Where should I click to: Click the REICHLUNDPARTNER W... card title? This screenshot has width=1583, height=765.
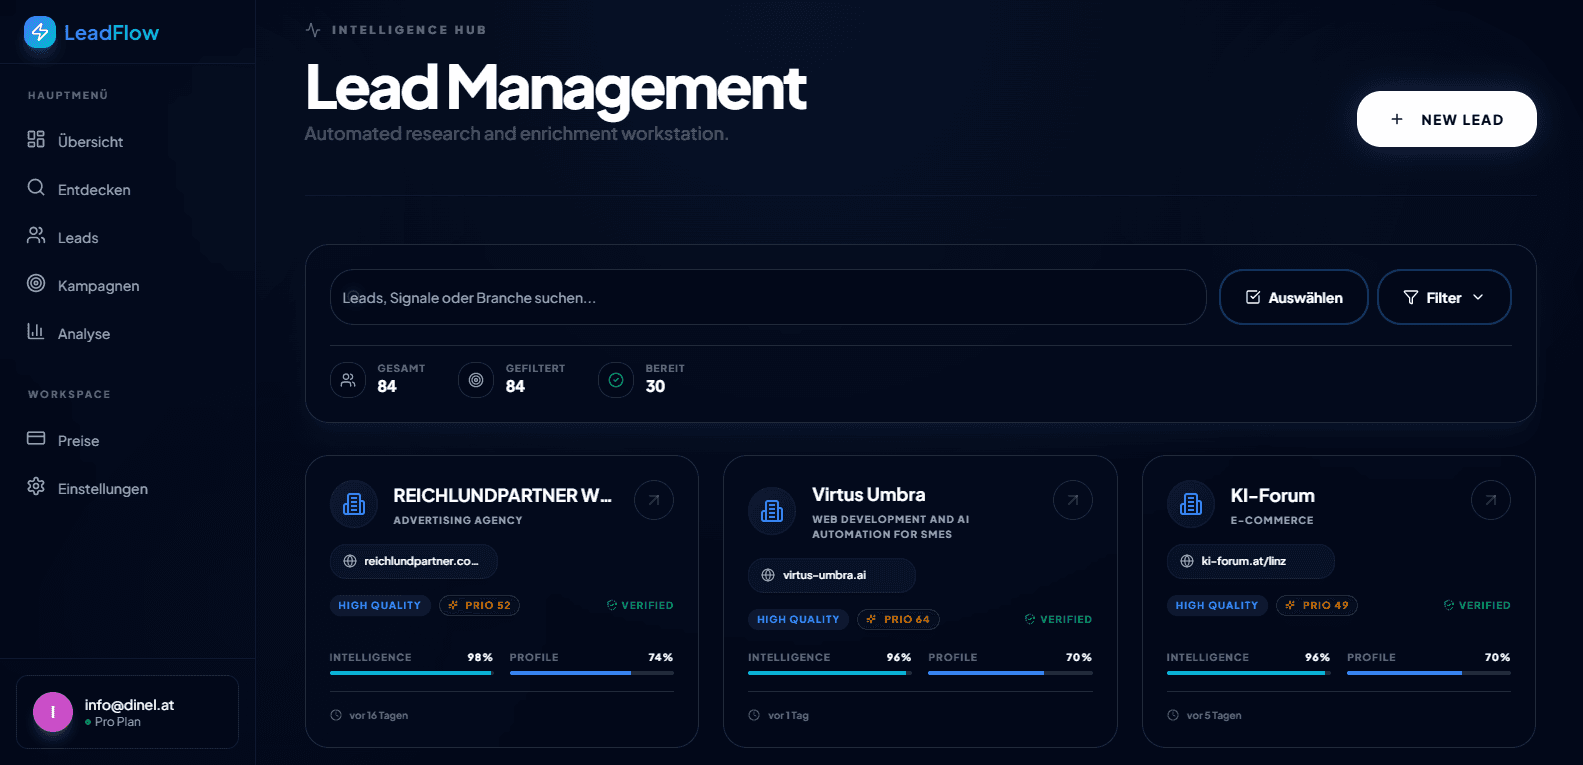coord(502,495)
